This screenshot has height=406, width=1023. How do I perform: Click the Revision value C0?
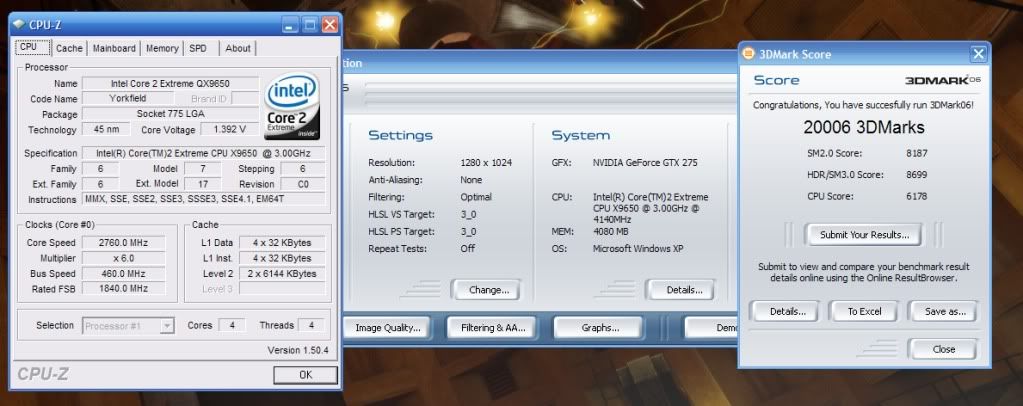point(303,184)
